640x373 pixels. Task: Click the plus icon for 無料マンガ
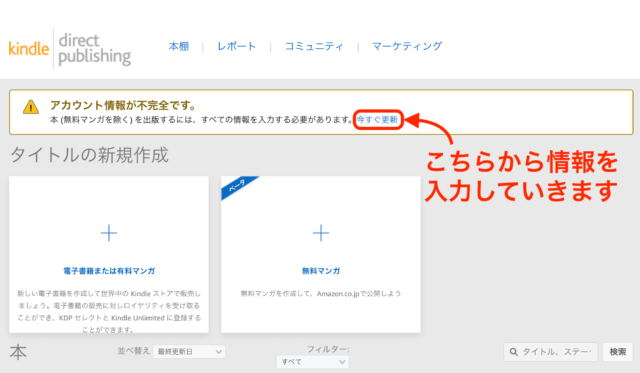pos(321,233)
